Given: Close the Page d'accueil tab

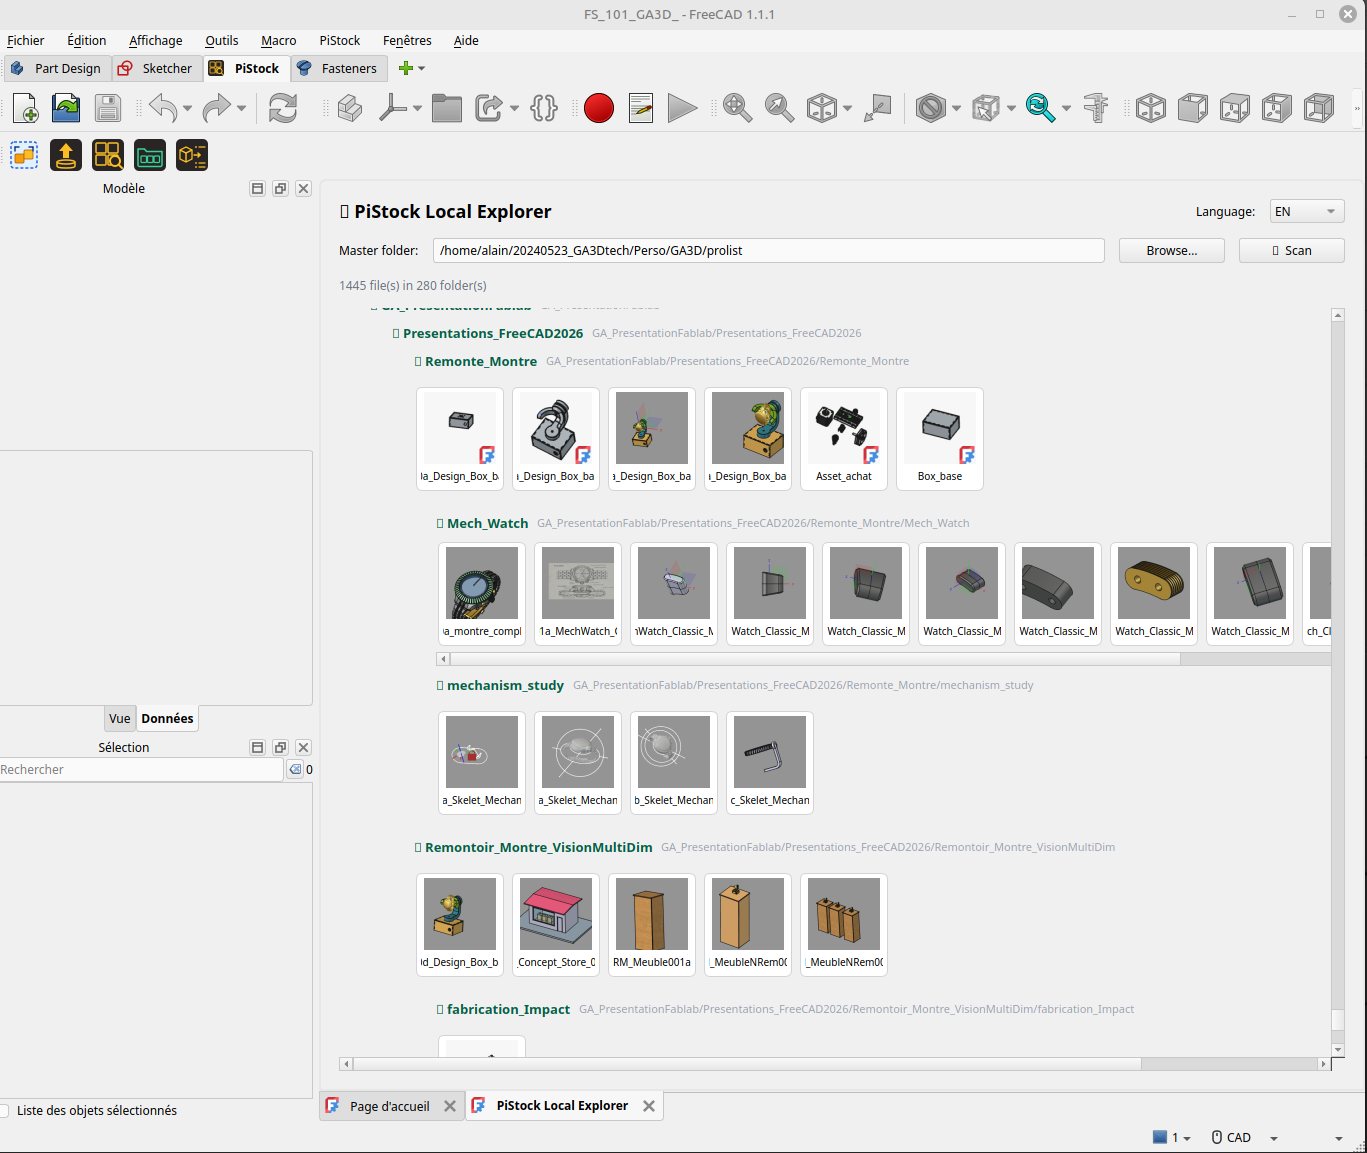Looking at the screenshot, I should coord(450,1106).
